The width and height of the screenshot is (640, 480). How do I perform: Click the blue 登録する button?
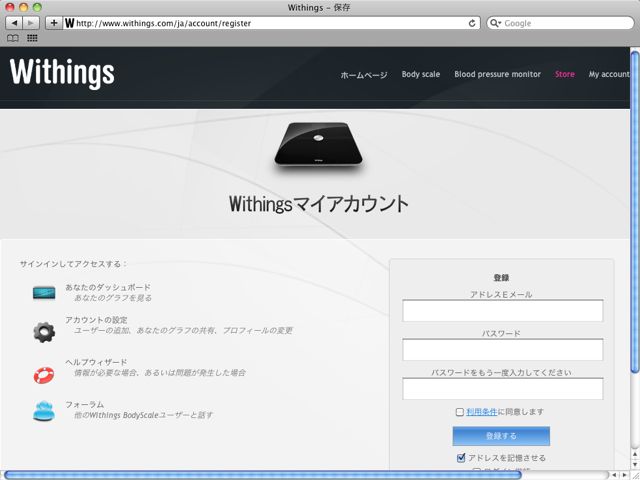pos(501,436)
